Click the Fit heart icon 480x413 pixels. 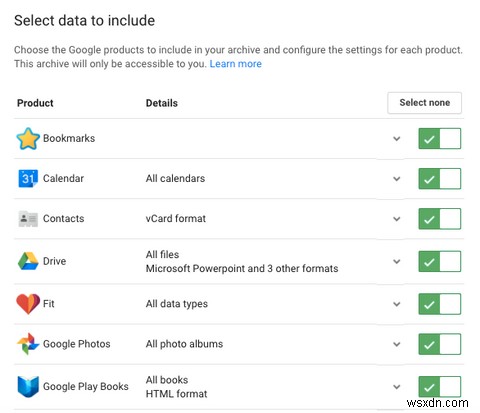28,304
